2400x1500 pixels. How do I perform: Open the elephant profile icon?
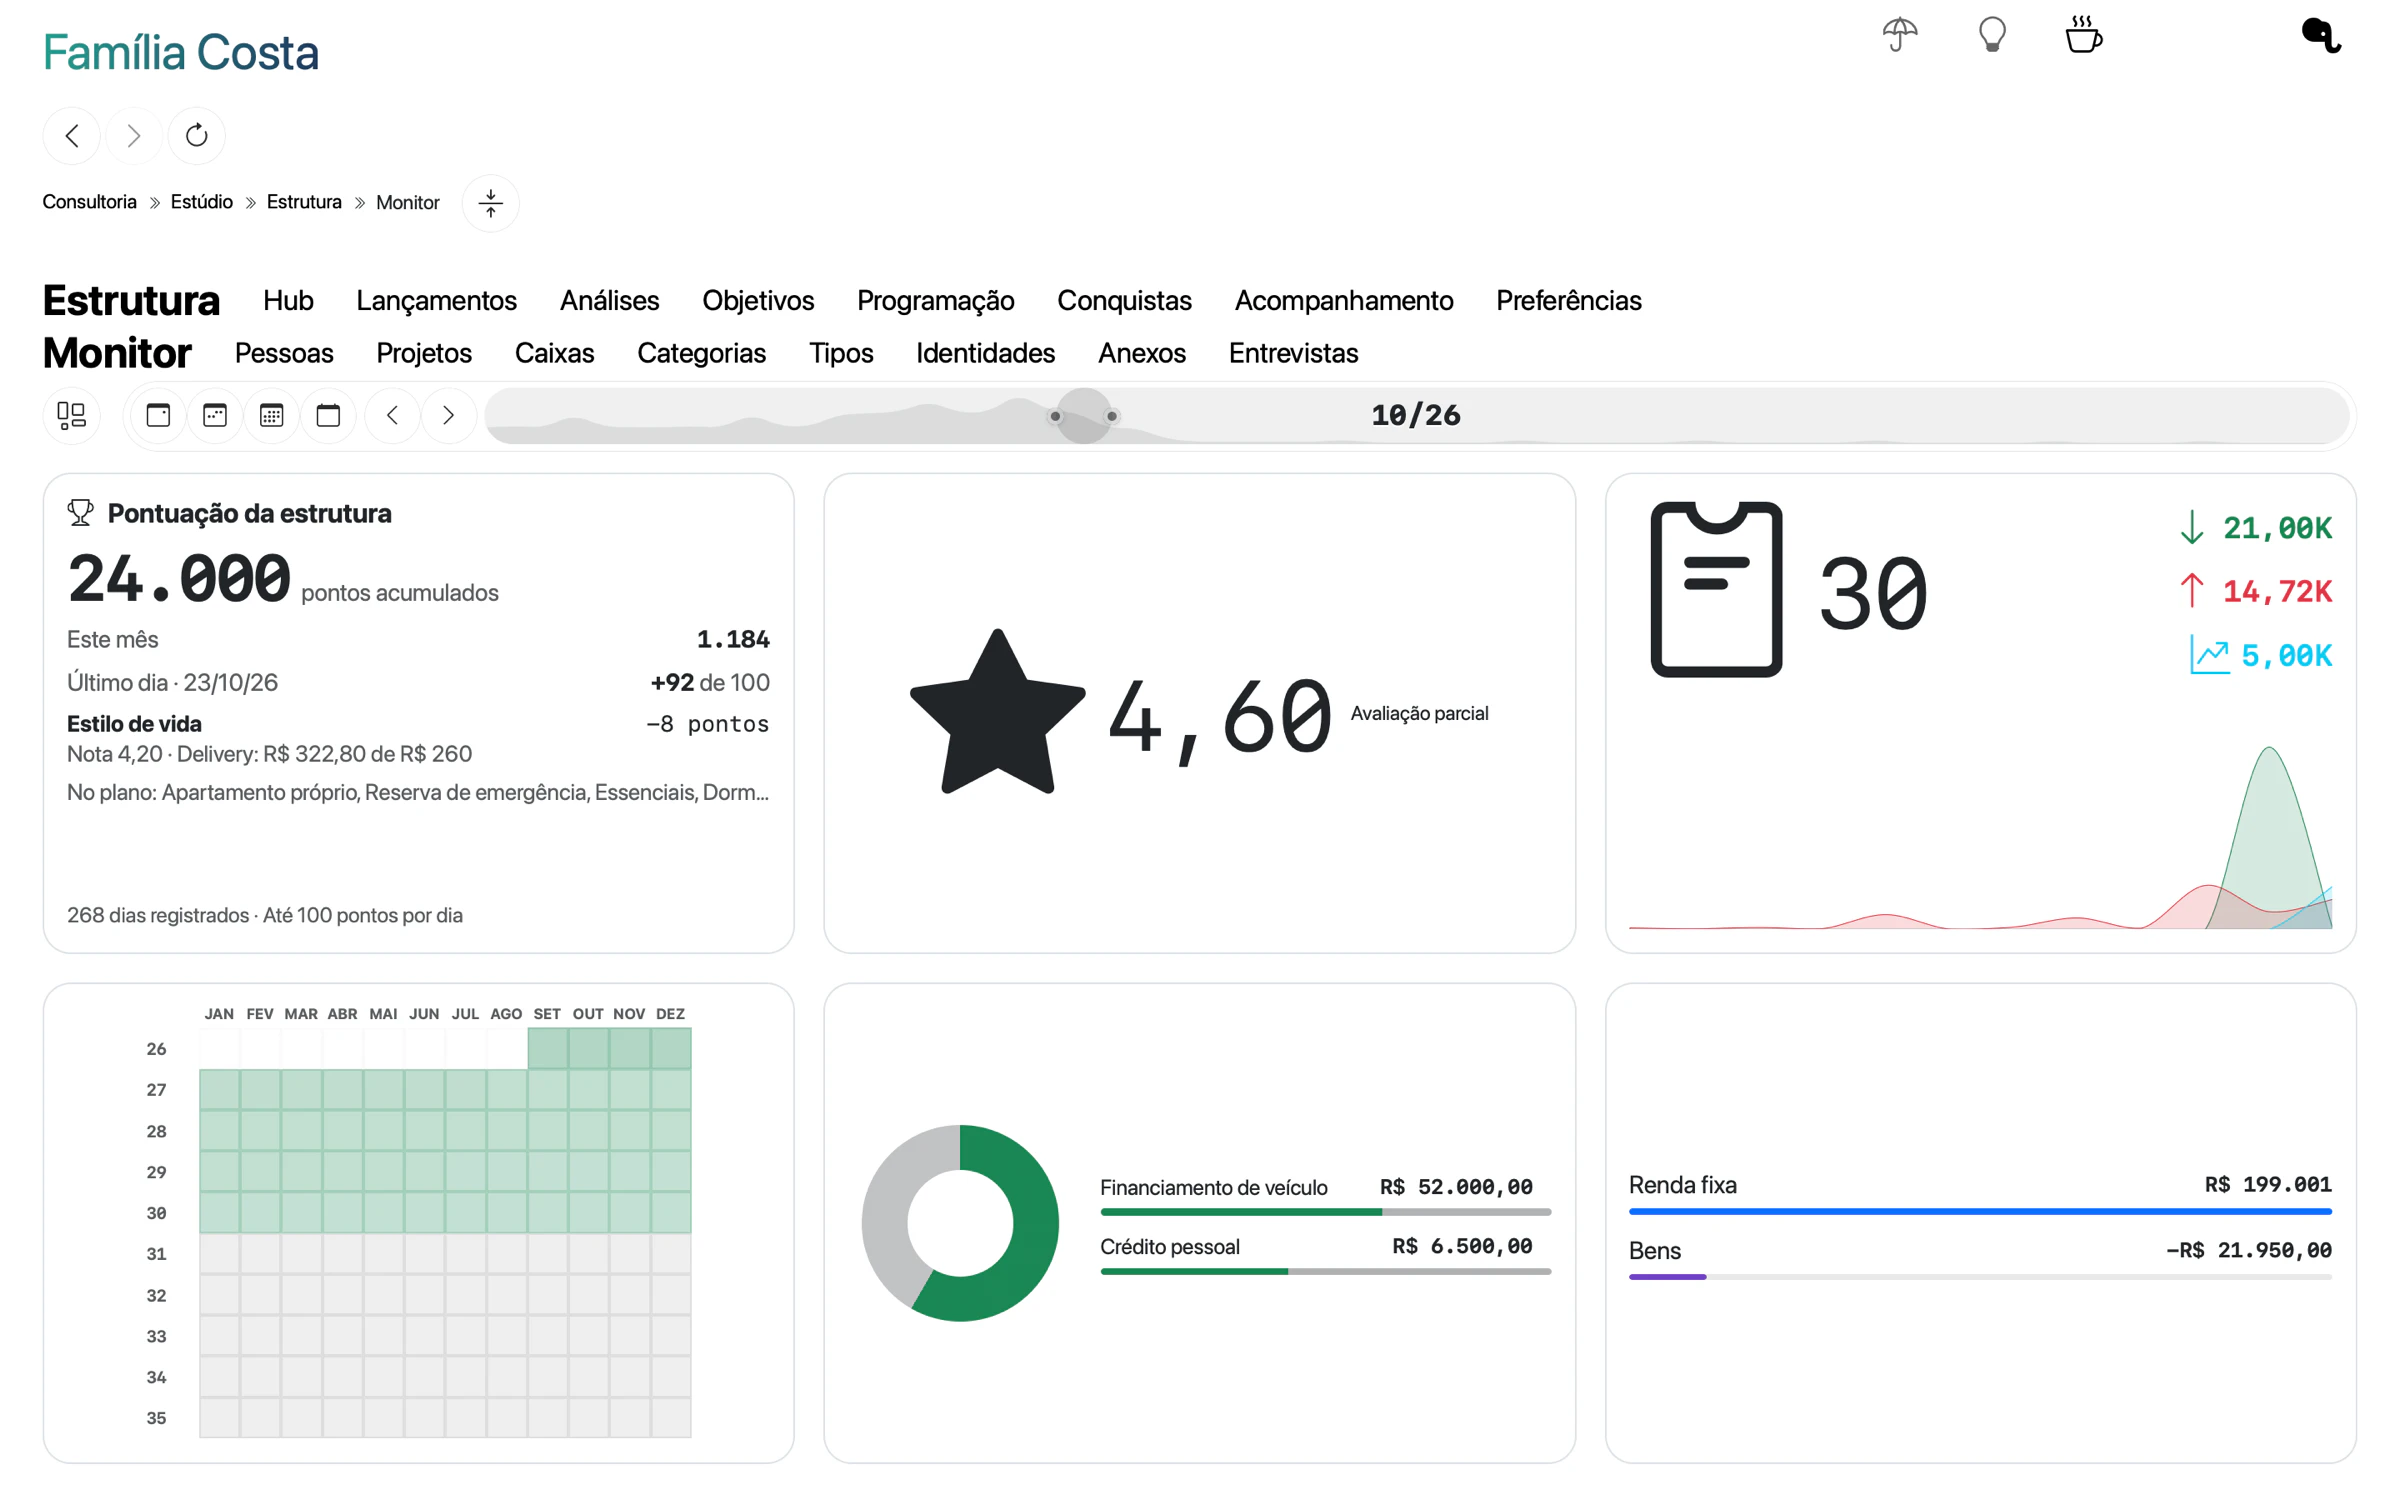[x=2320, y=35]
